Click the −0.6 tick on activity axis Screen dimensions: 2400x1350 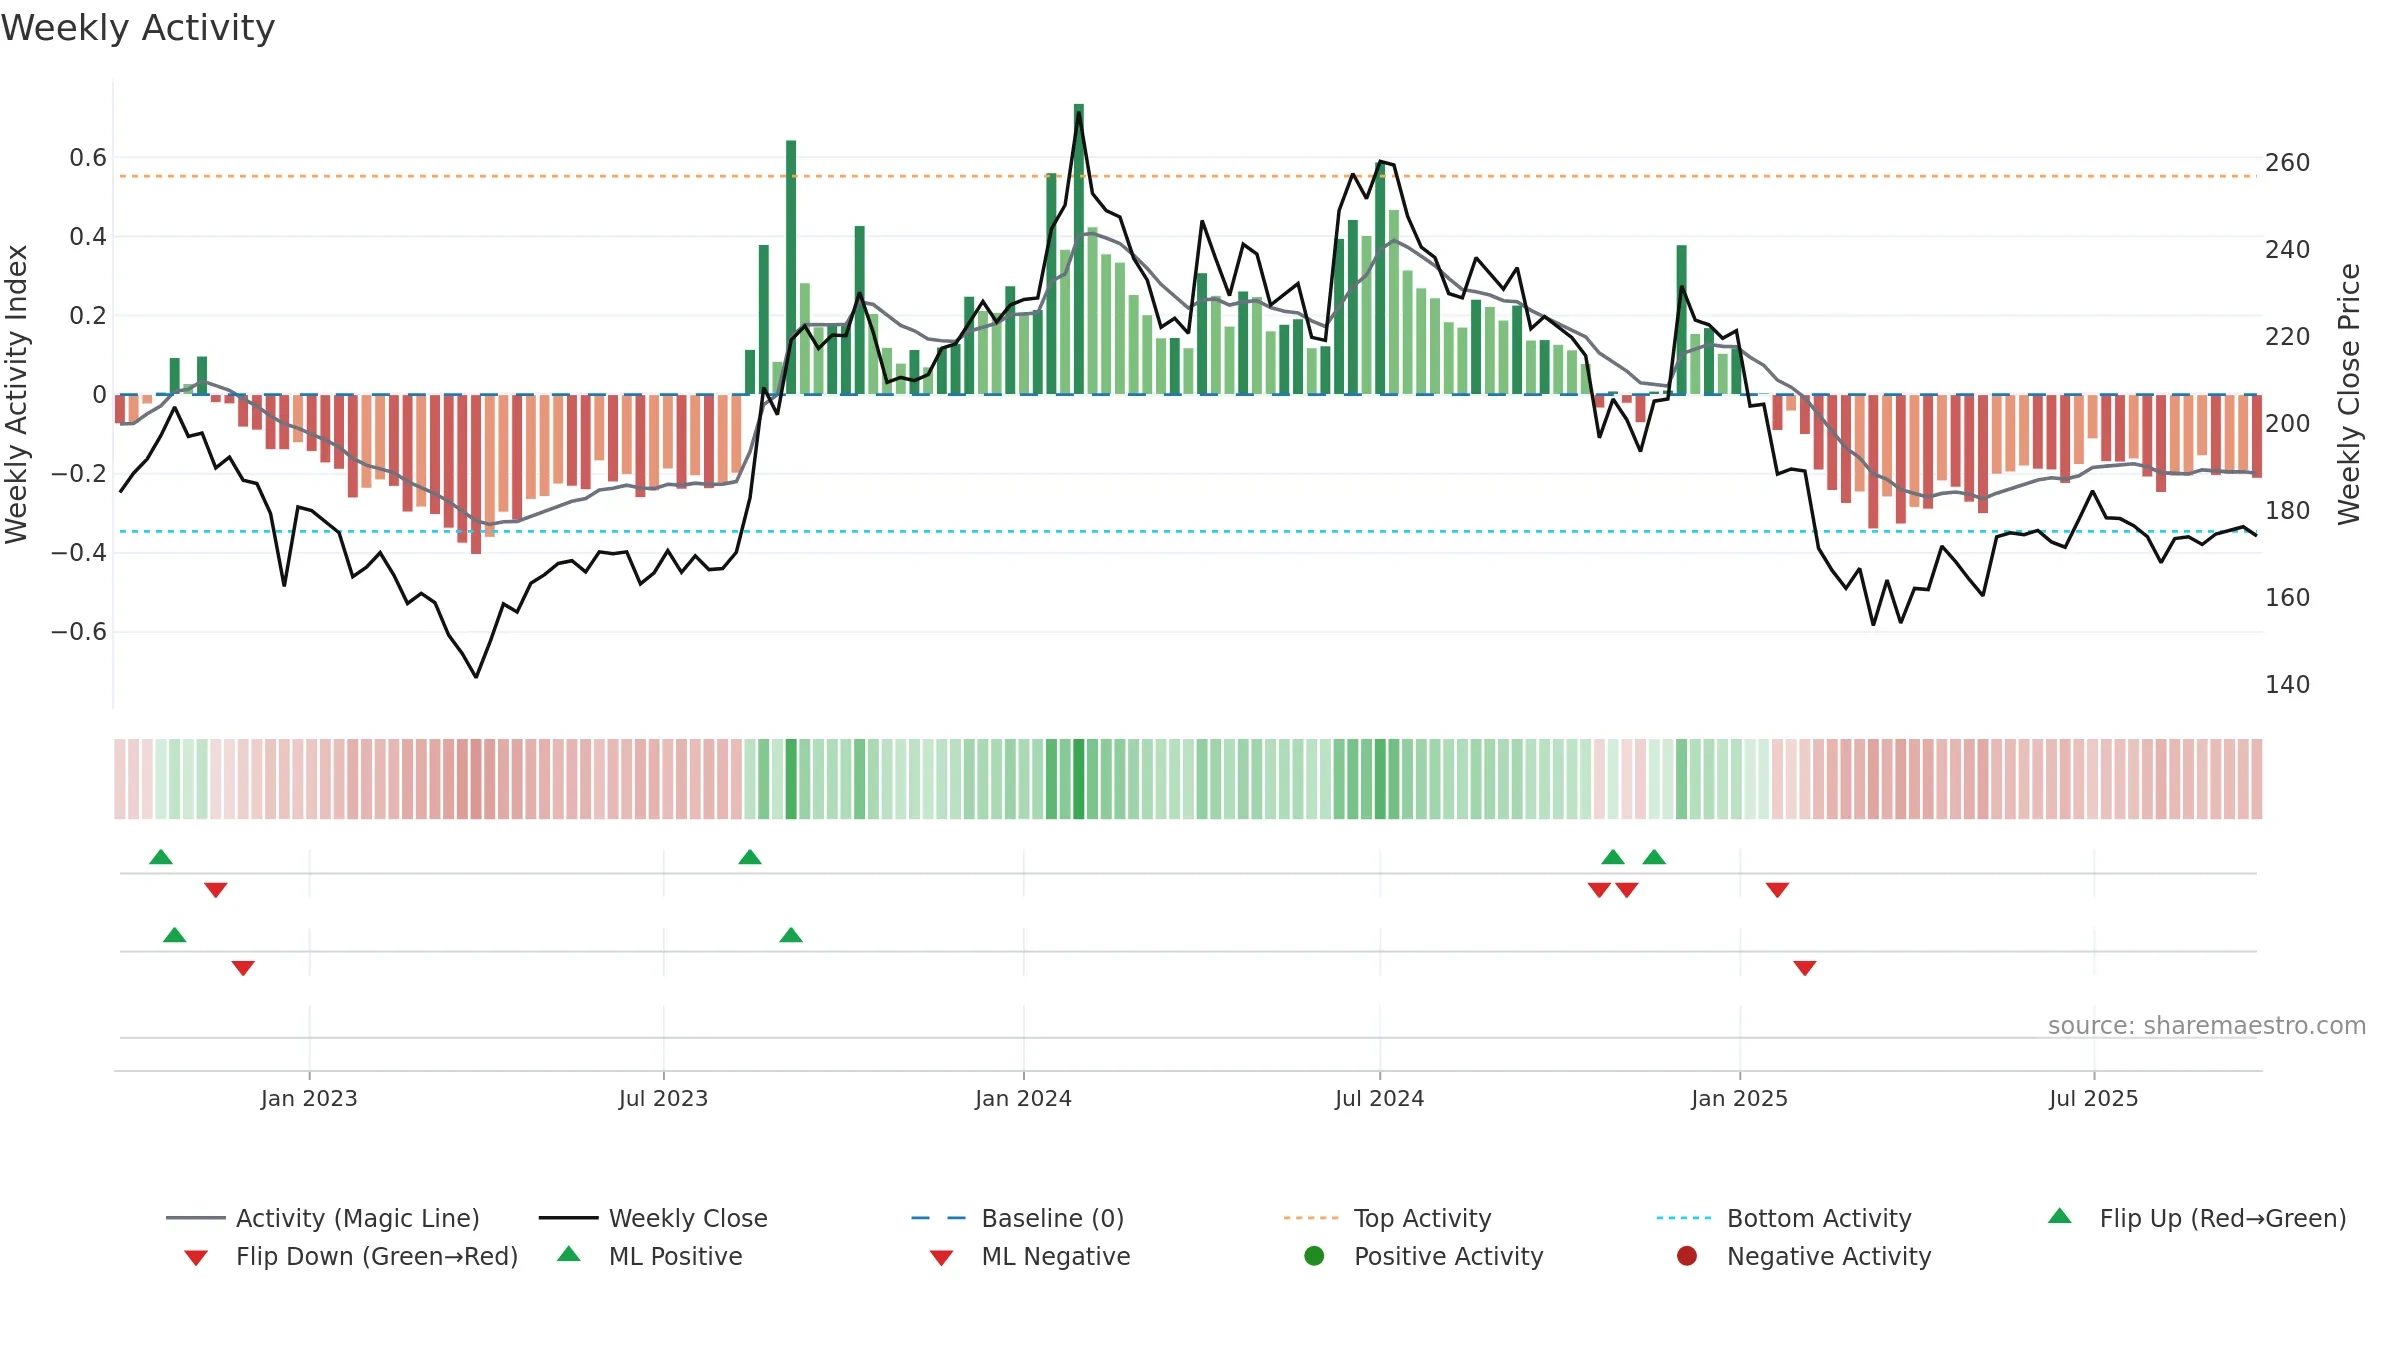[x=79, y=632]
